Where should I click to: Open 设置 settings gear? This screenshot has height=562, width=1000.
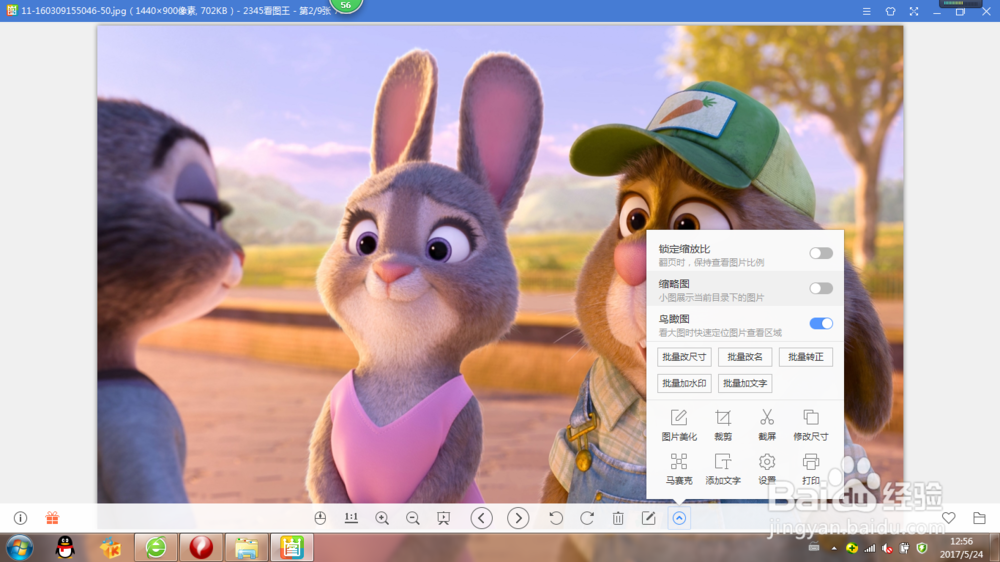point(767,470)
